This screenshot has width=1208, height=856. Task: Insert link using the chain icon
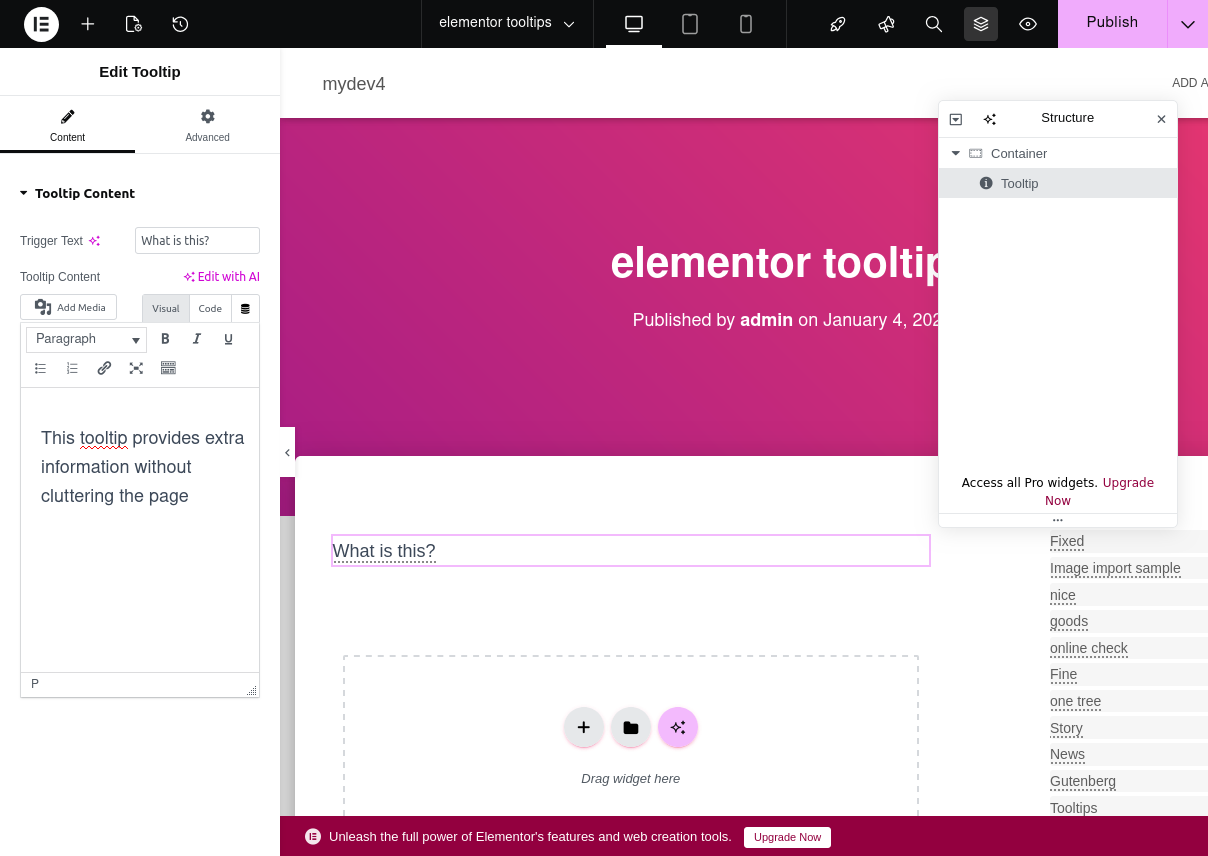click(x=104, y=368)
